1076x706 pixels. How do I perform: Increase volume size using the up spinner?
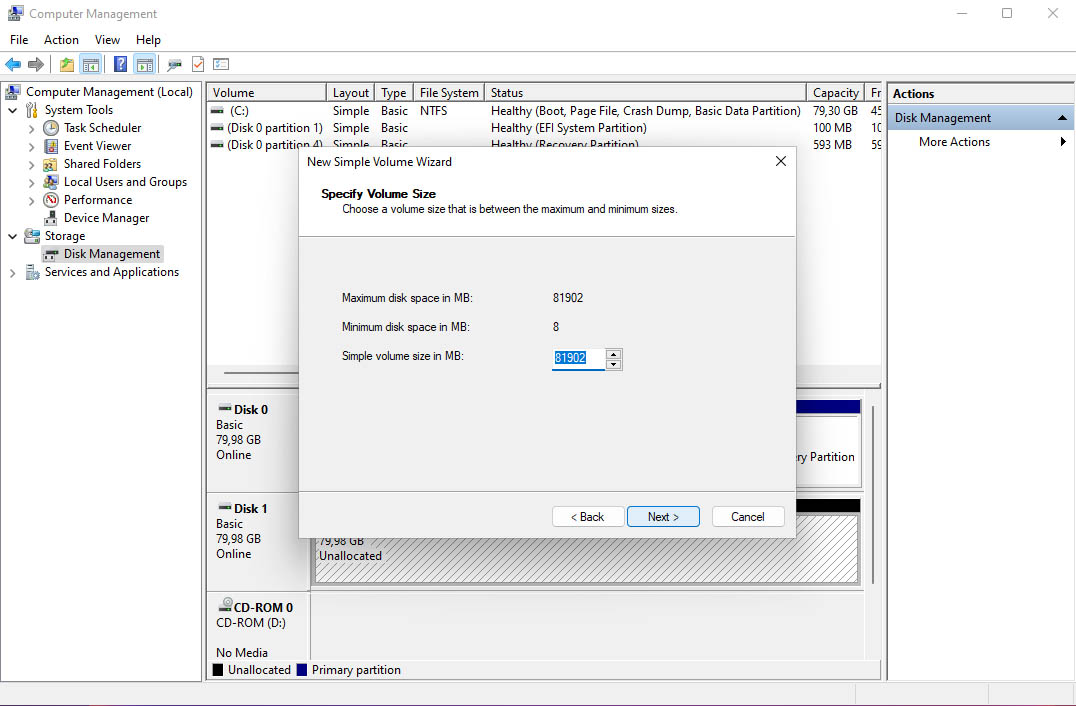click(613, 354)
